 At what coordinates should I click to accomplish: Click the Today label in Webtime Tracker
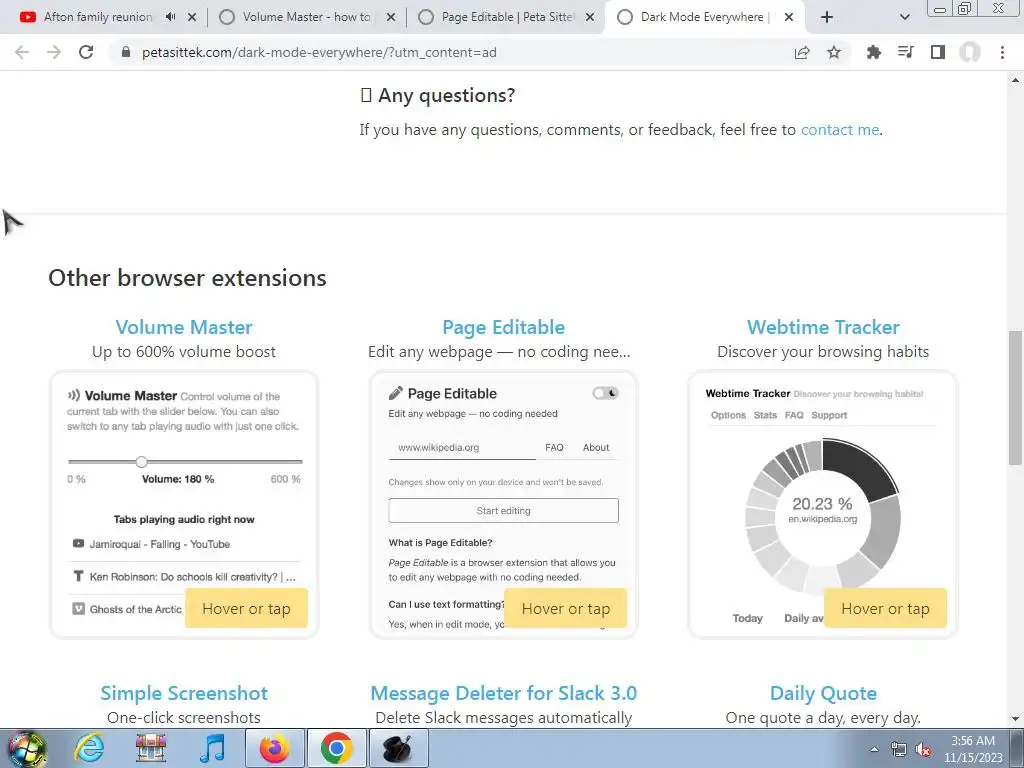[747, 618]
